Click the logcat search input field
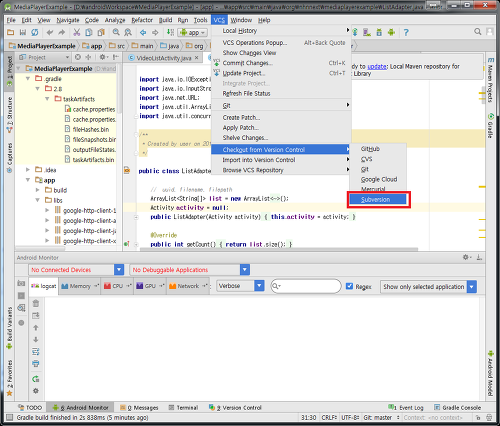Image resolution: width=500 pixels, height=426 pixels. pos(306,286)
